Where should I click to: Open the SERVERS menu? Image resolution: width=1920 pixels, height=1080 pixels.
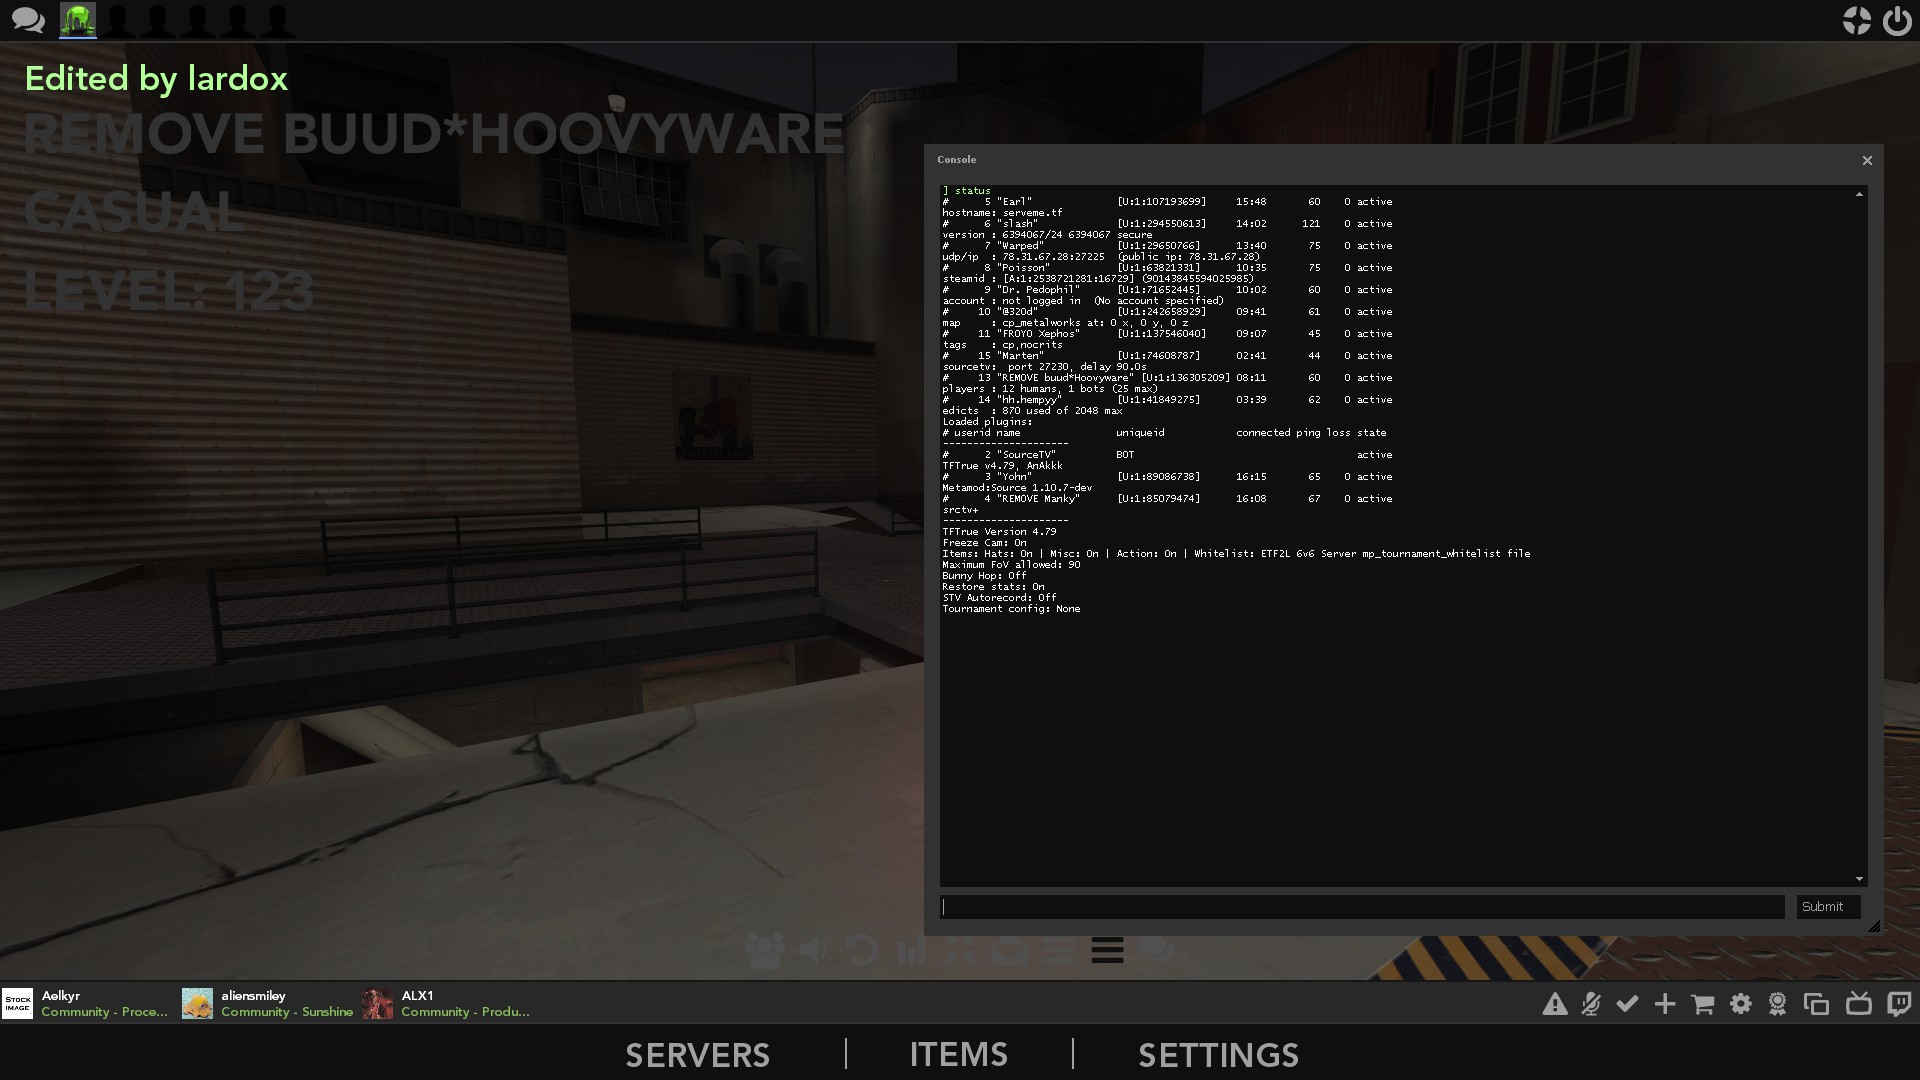pyautogui.click(x=697, y=1055)
